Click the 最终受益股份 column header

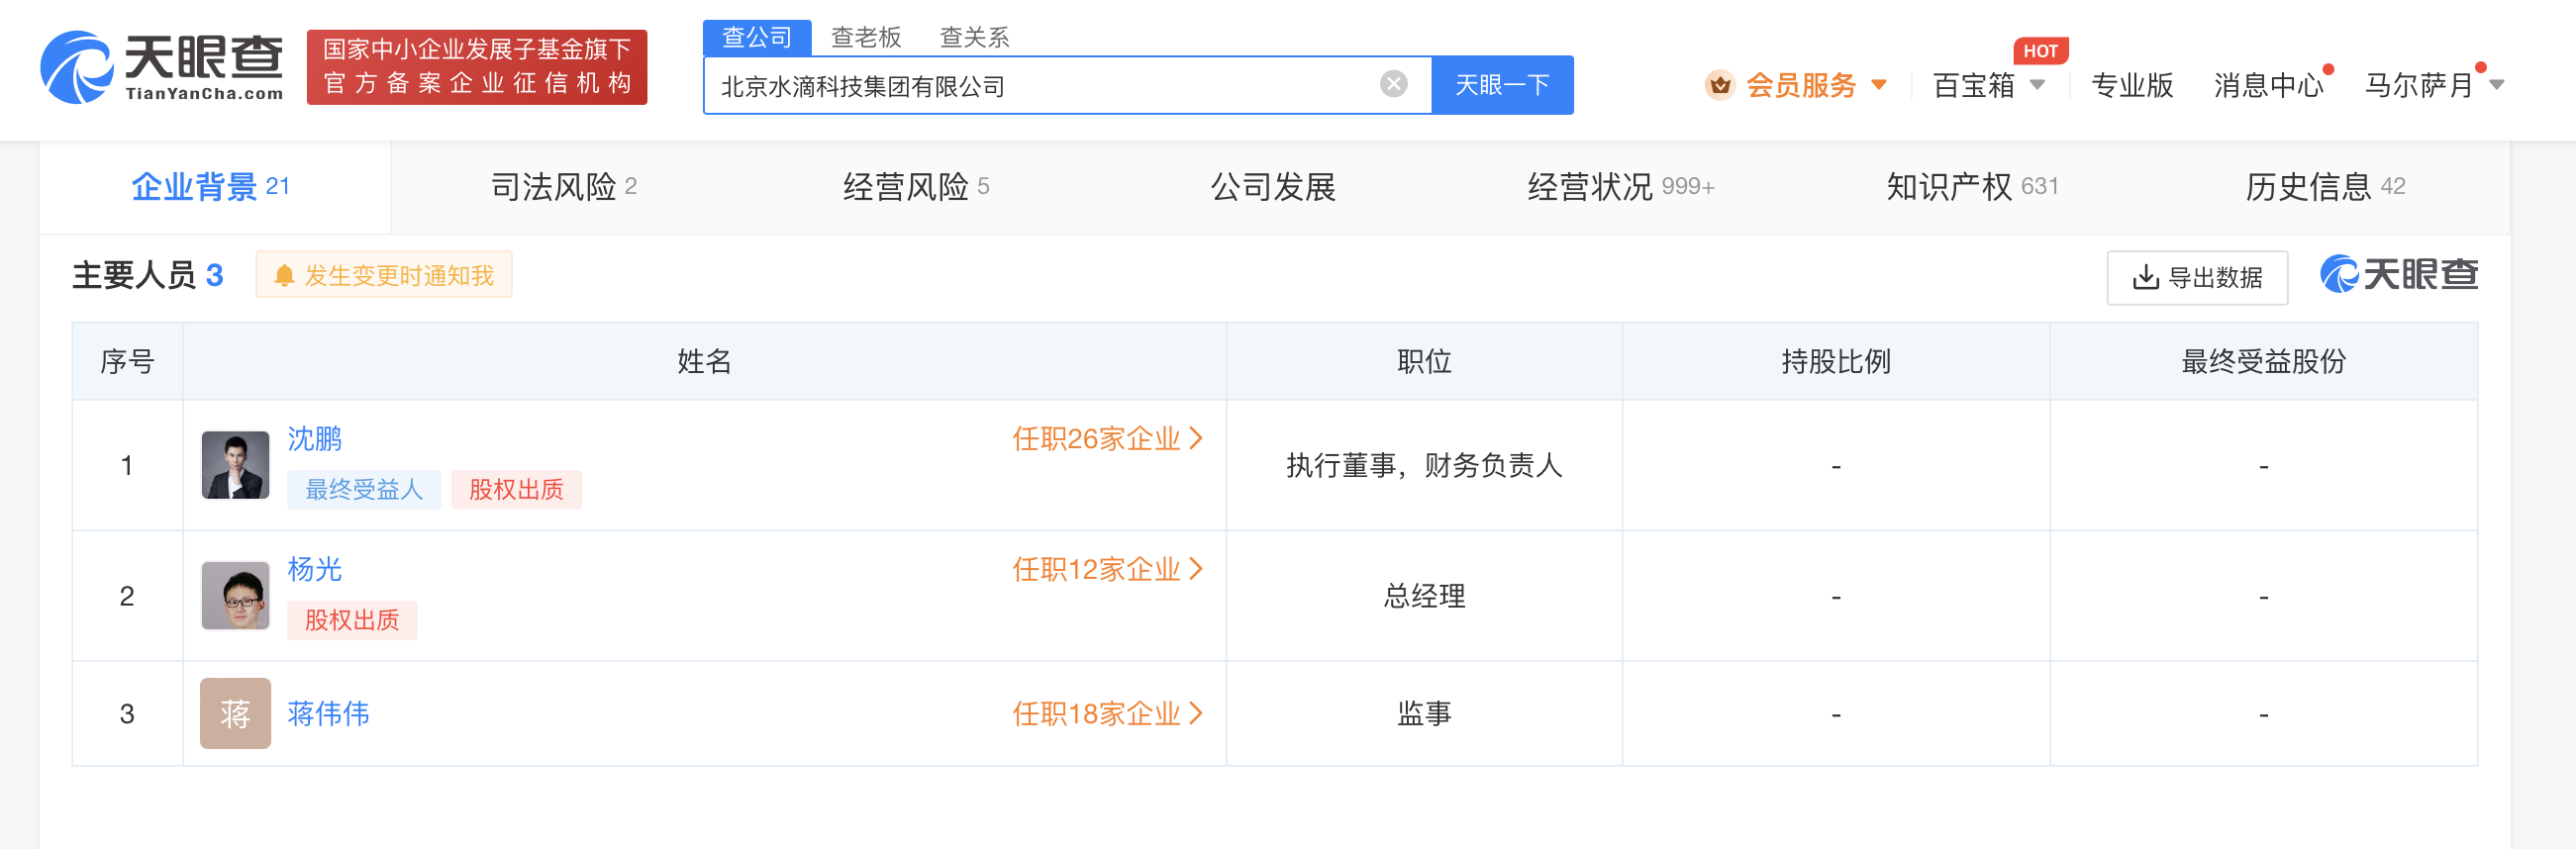pos(2264,361)
